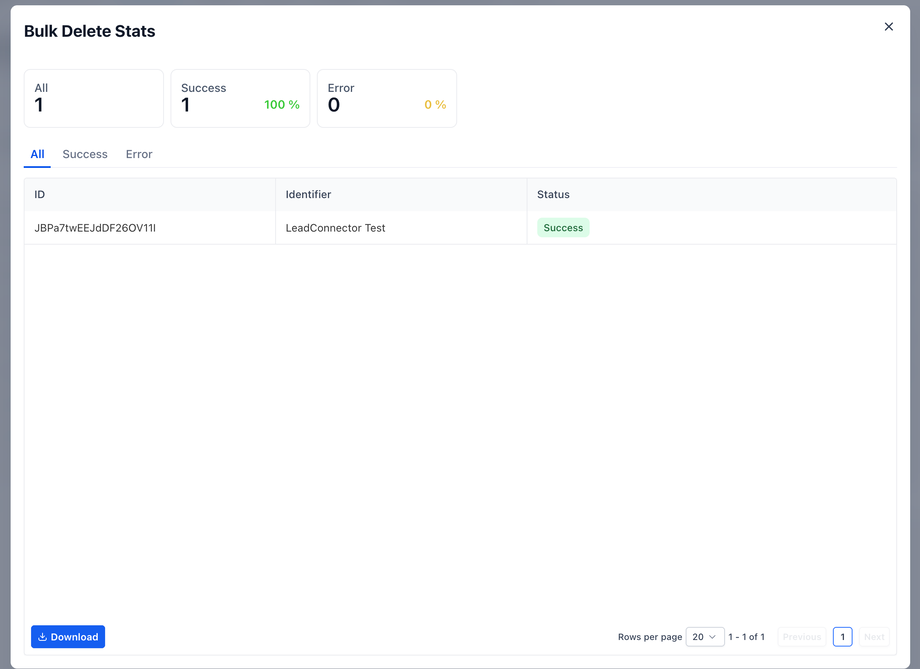
Task: Open the Rows per page dropdown
Action: point(704,637)
